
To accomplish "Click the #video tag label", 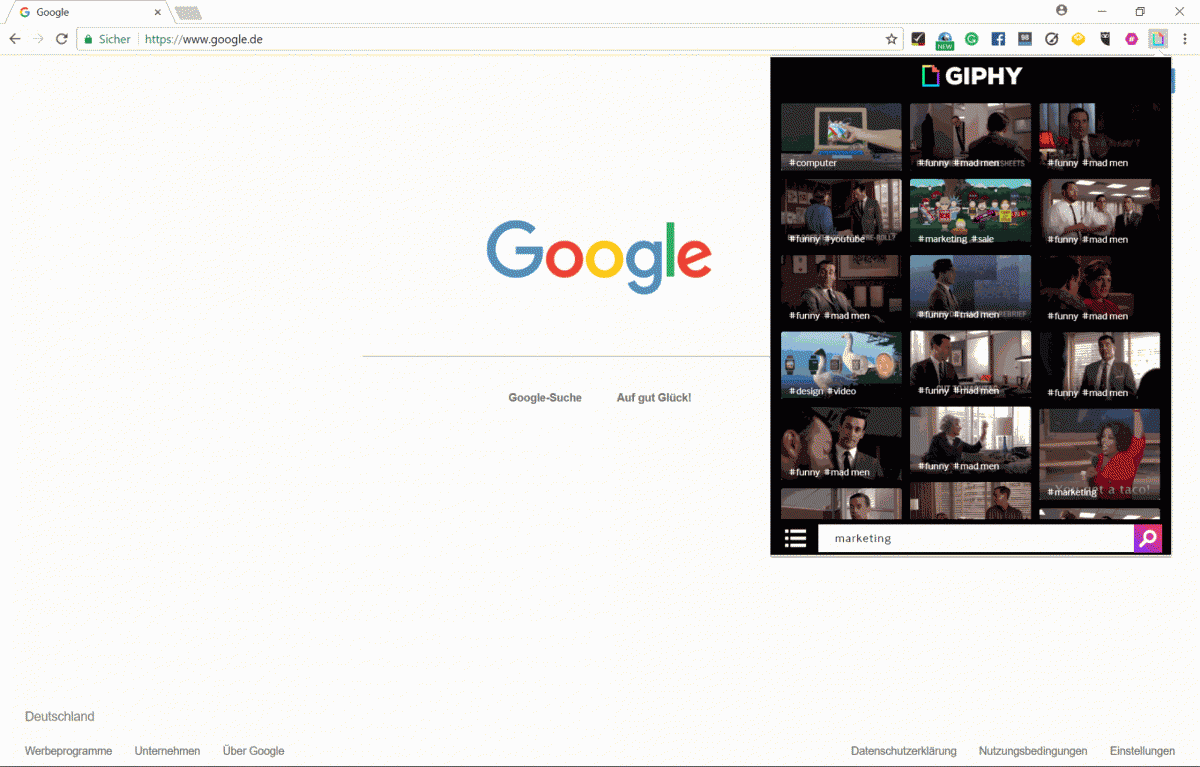I will click(841, 391).
